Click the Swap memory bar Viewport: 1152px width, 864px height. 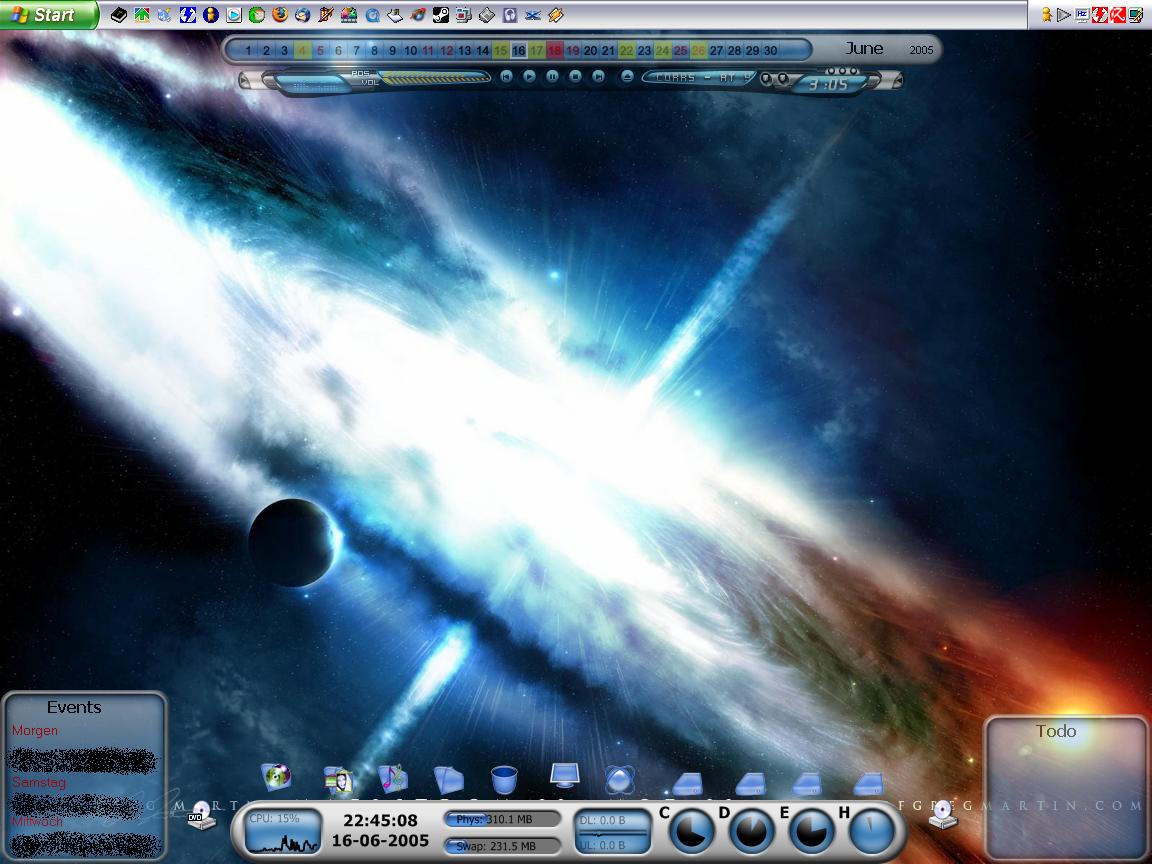click(x=502, y=846)
